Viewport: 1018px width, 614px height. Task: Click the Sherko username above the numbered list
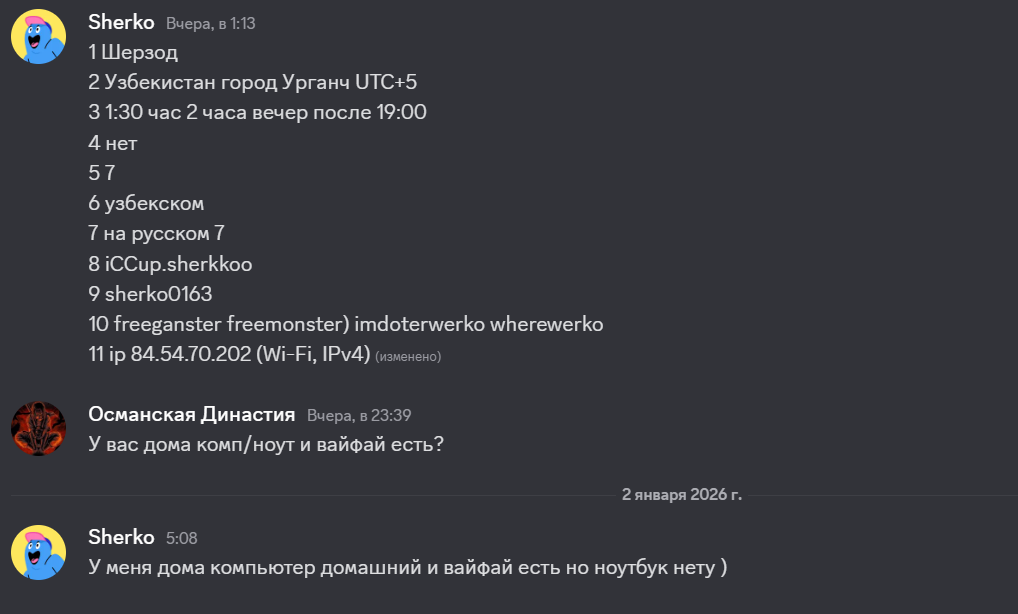point(121,22)
